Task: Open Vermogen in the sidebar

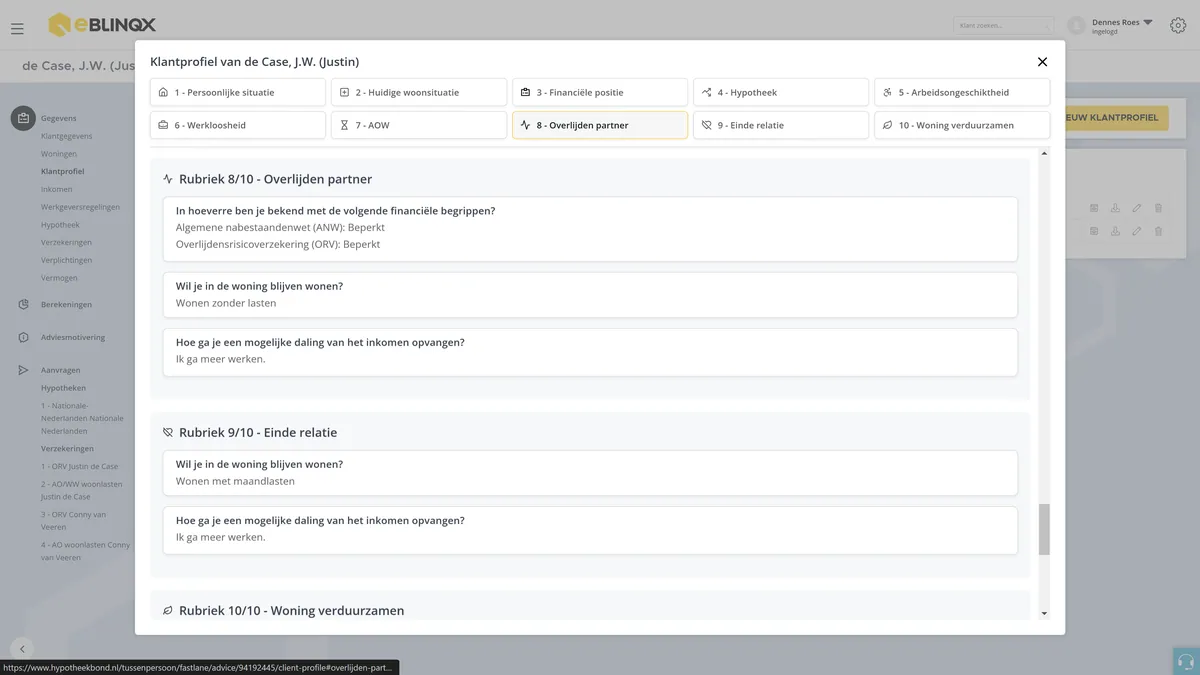Action: click(x=59, y=278)
